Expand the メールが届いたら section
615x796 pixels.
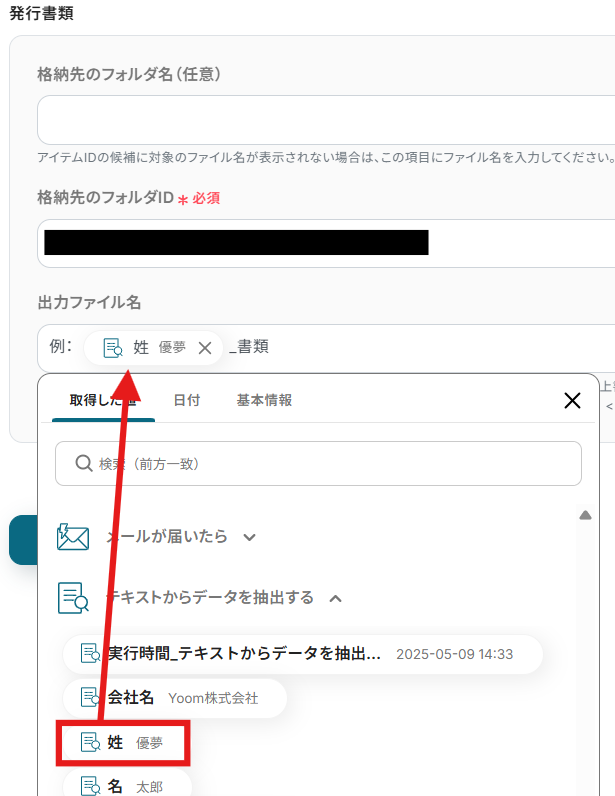coord(249,537)
